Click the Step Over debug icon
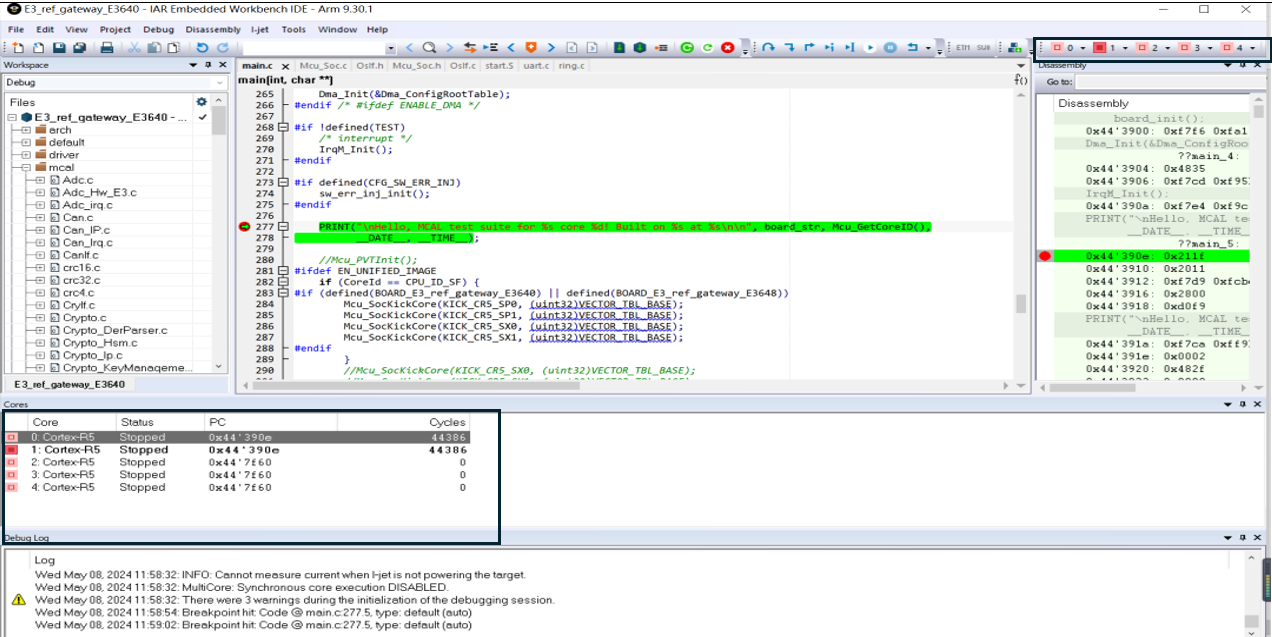1272x637 pixels. point(769,48)
